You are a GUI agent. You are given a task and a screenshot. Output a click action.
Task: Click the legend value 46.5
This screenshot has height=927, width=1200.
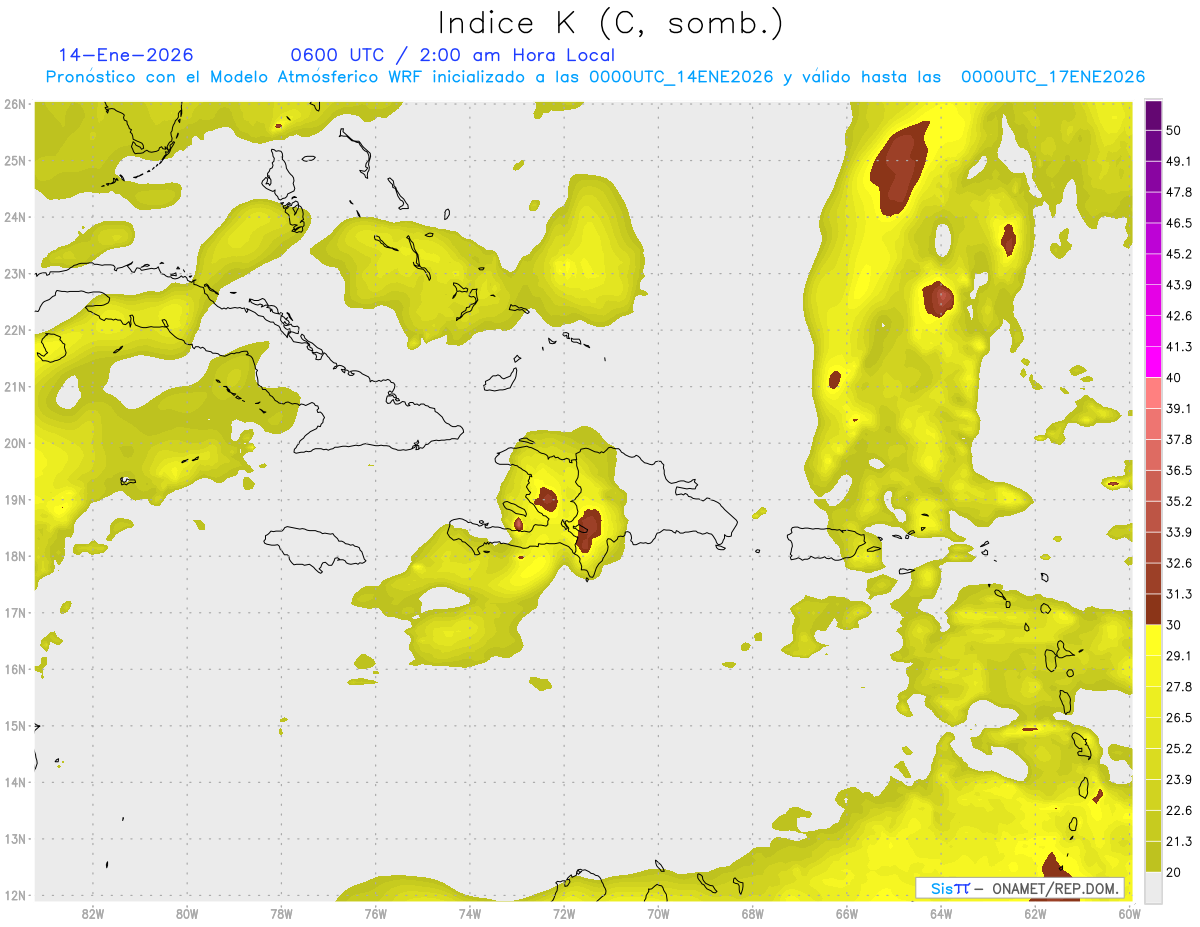tap(1179, 223)
